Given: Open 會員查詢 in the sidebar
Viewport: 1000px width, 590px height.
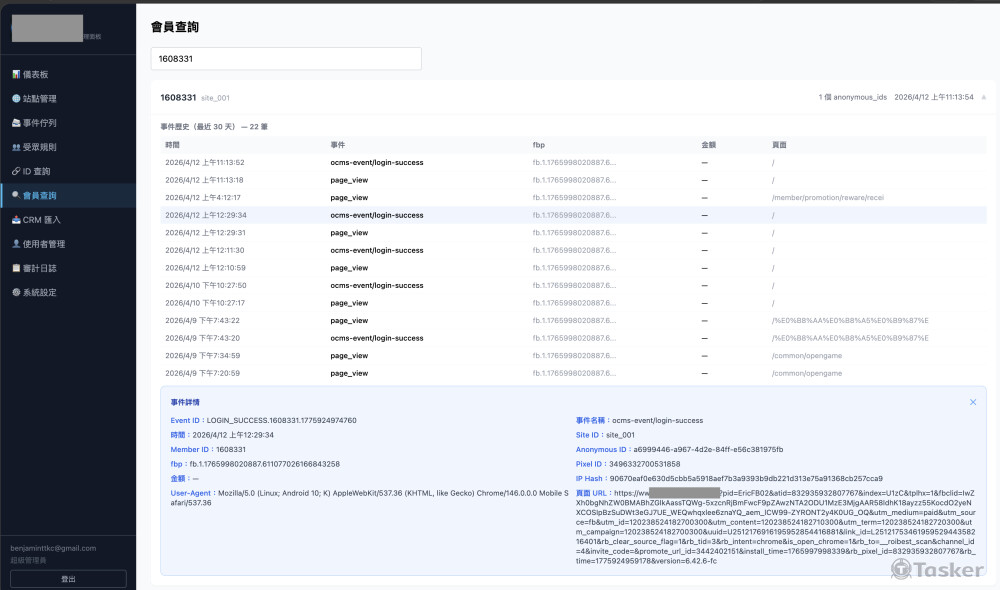Looking at the screenshot, I should (40, 196).
